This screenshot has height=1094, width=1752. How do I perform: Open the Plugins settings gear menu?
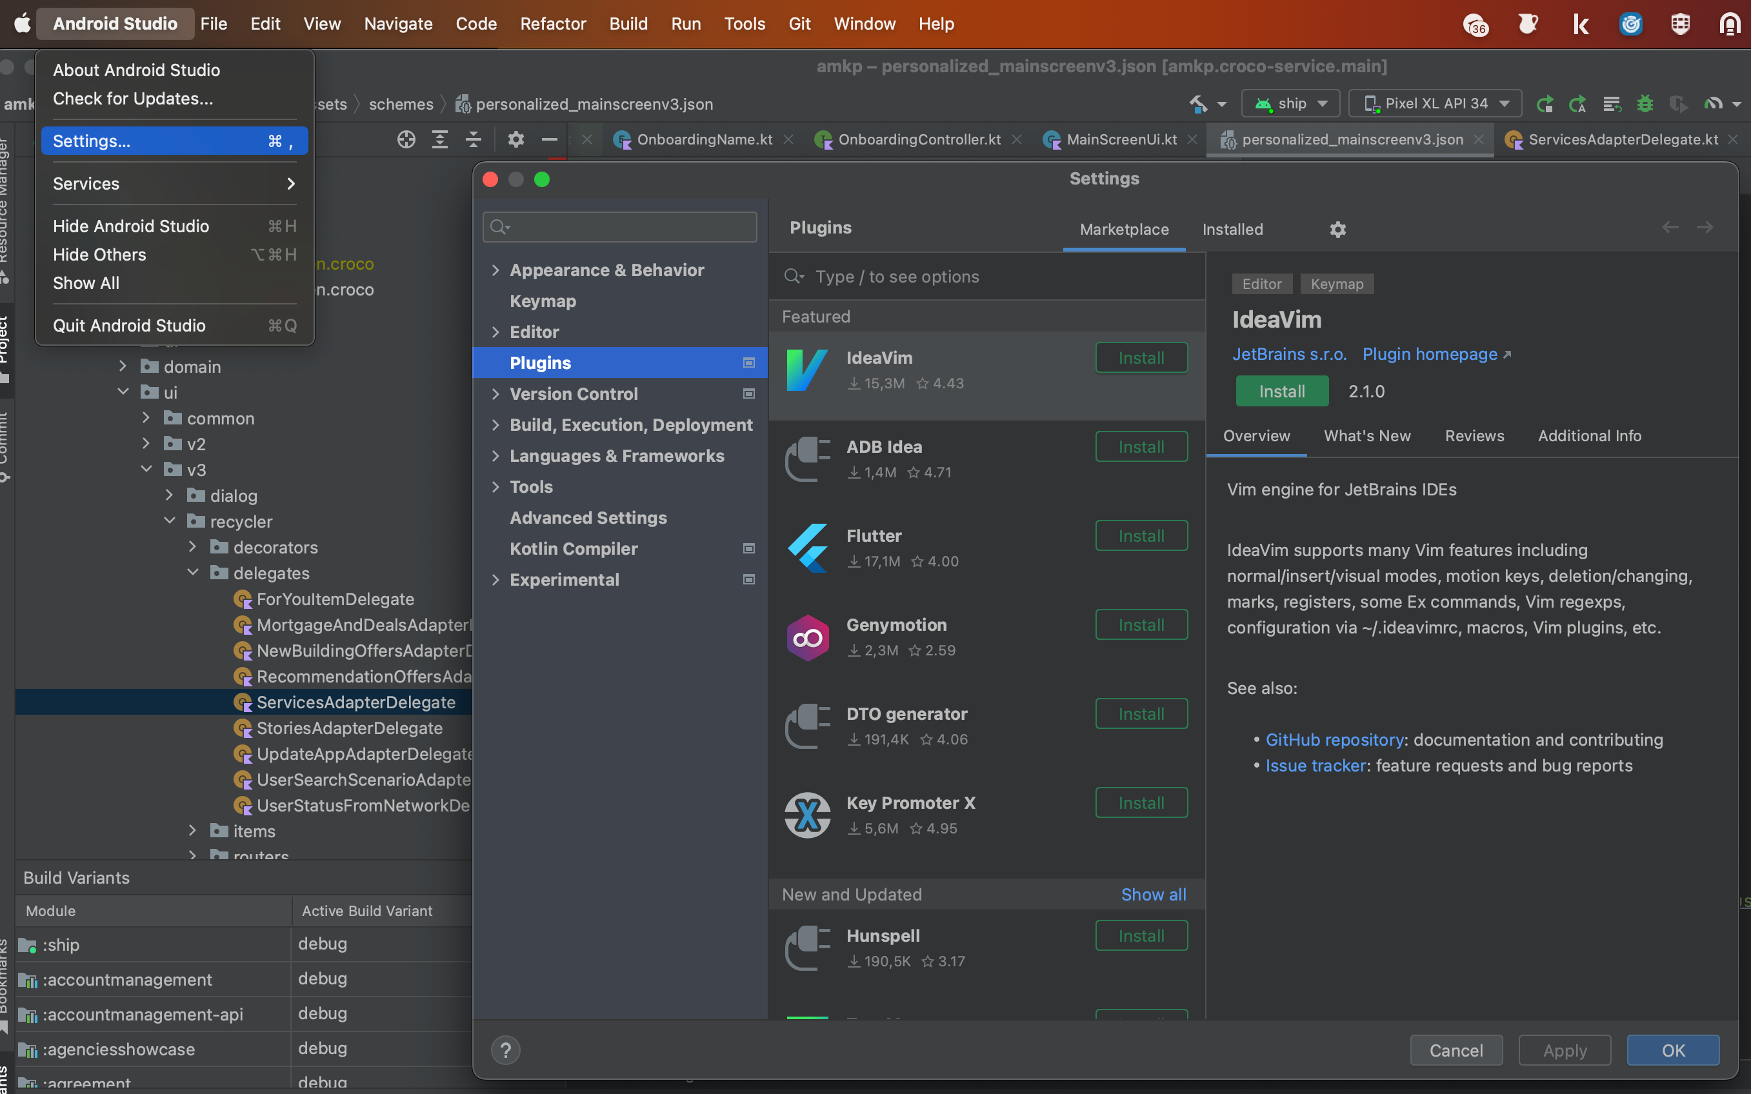[1338, 230]
